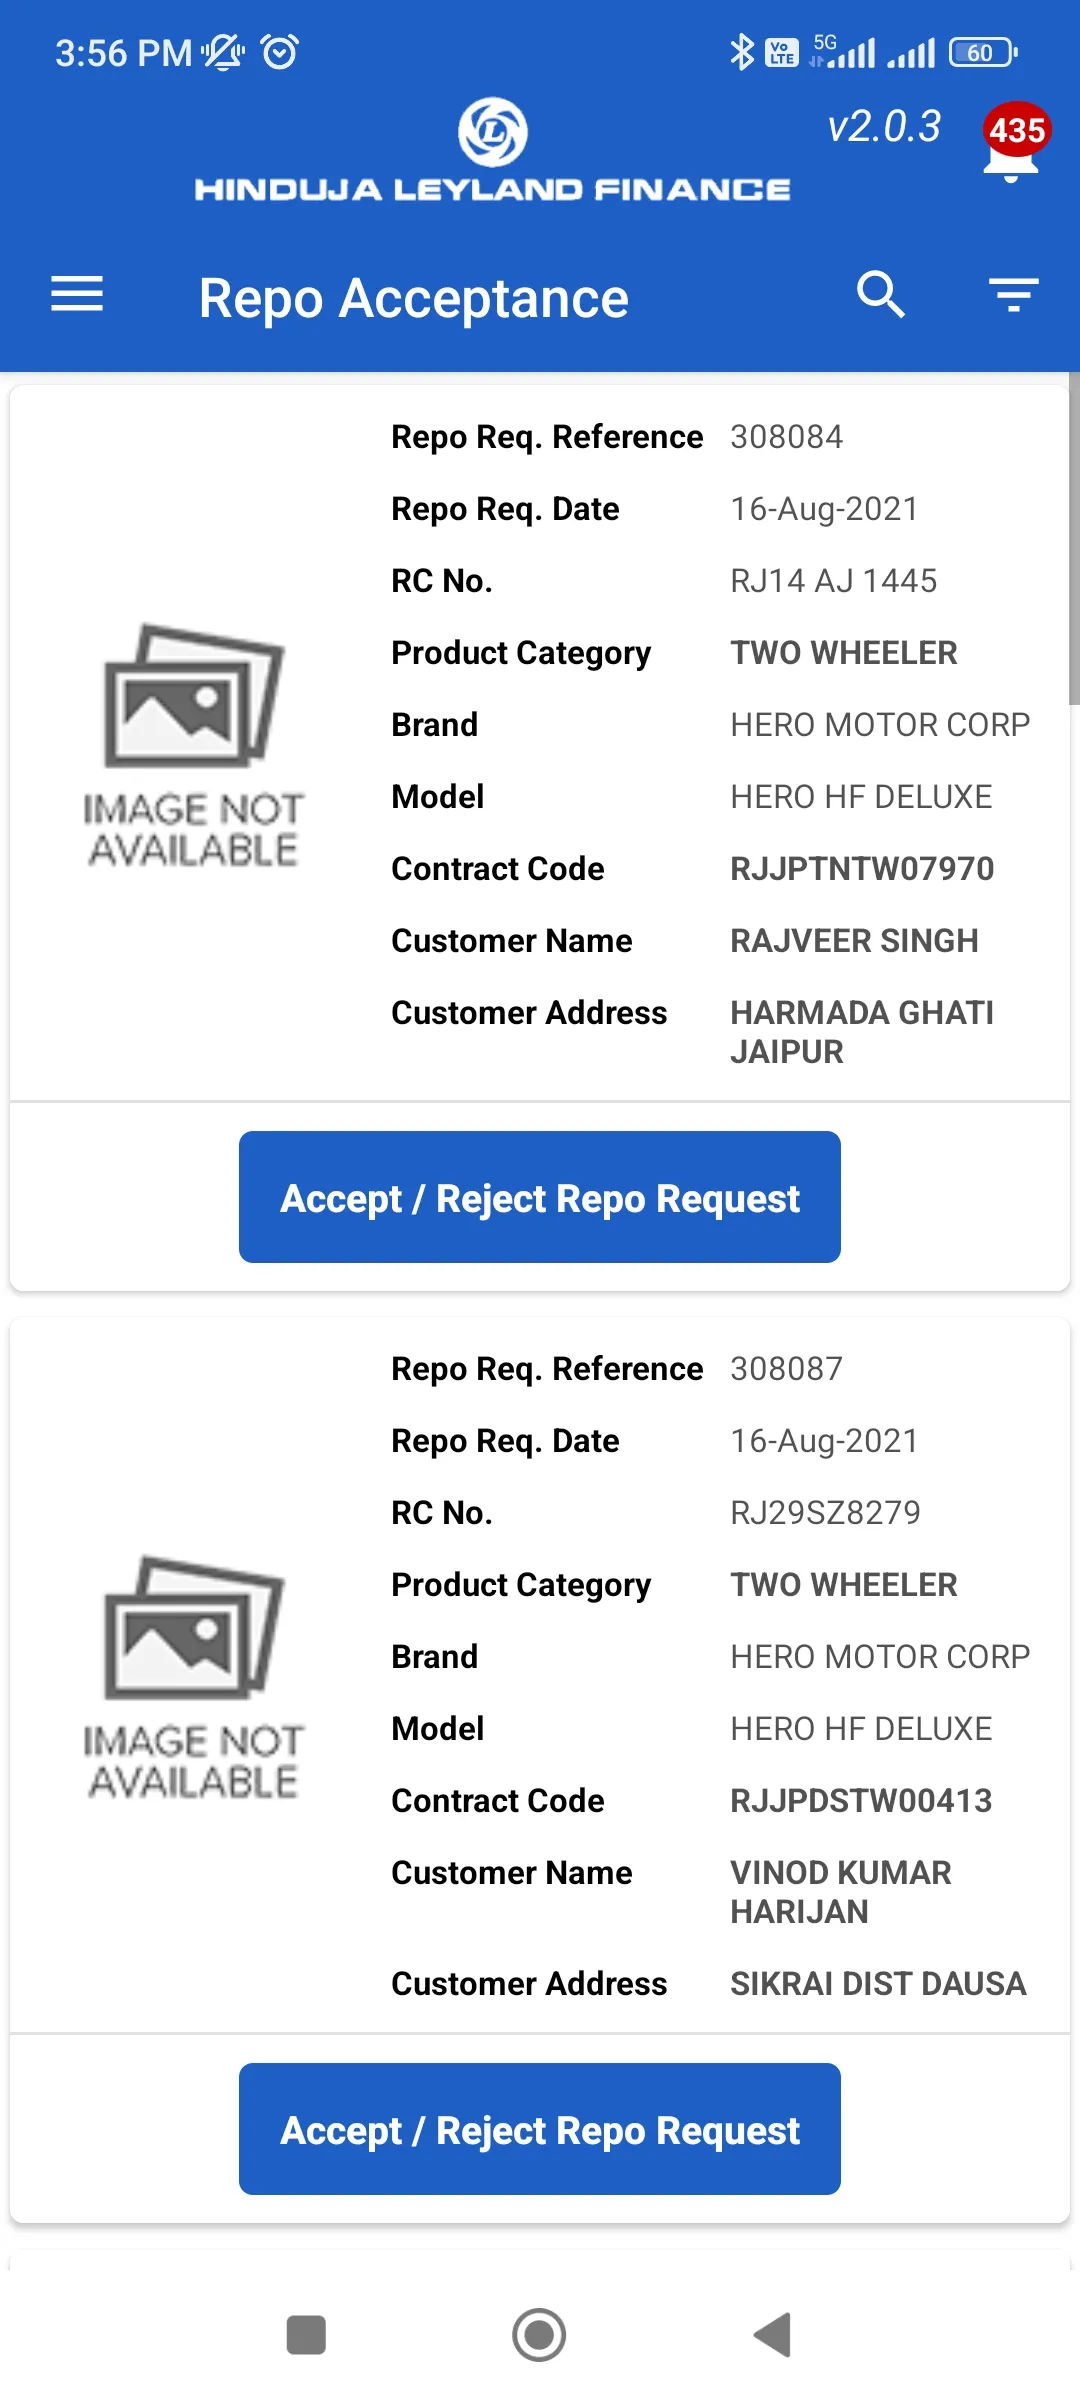This screenshot has height=2400, width=1080.
Task: Open the filter icon on the toolbar
Action: click(x=1012, y=295)
